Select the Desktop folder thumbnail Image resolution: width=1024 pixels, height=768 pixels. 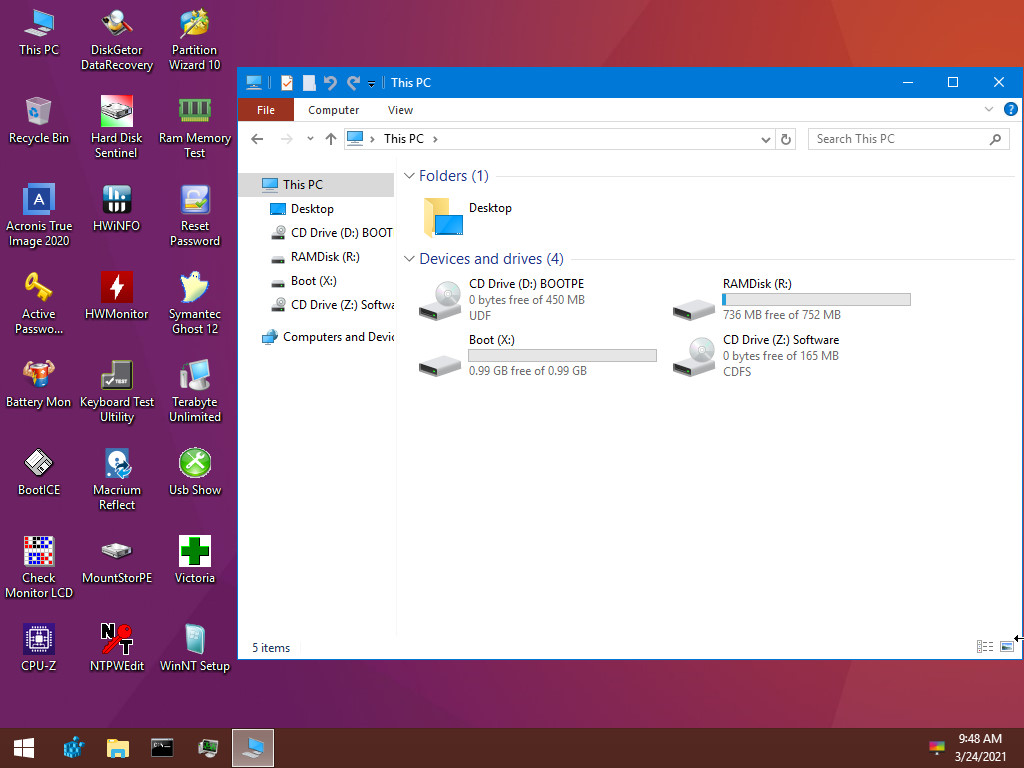pyautogui.click(x=444, y=217)
